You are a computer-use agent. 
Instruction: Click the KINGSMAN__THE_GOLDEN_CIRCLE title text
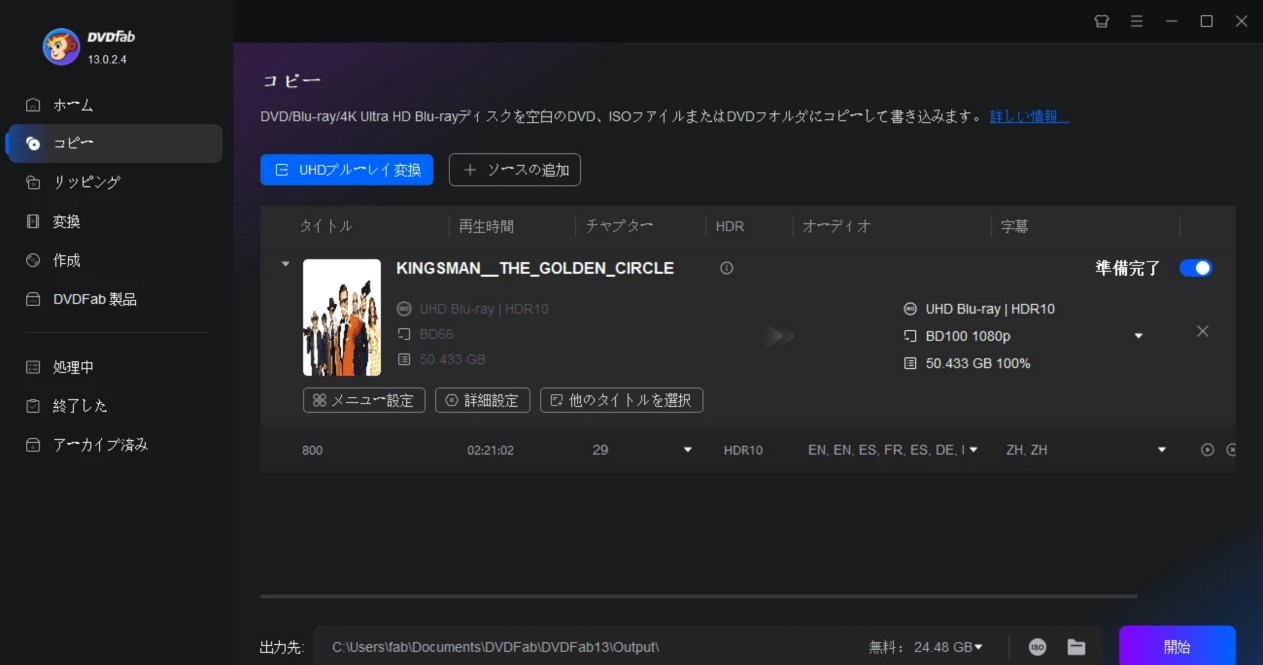pos(535,268)
